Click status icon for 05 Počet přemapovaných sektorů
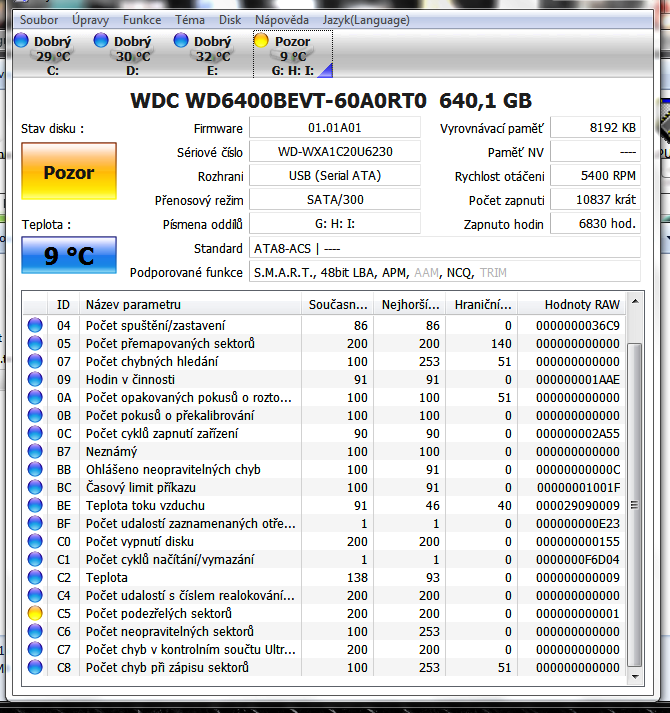 pos(35,343)
